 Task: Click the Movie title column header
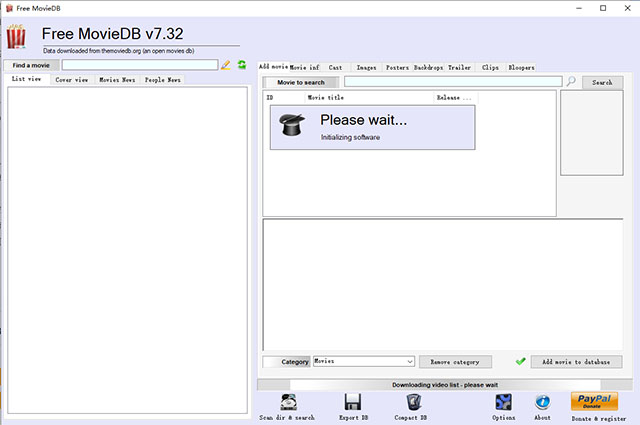tap(369, 98)
